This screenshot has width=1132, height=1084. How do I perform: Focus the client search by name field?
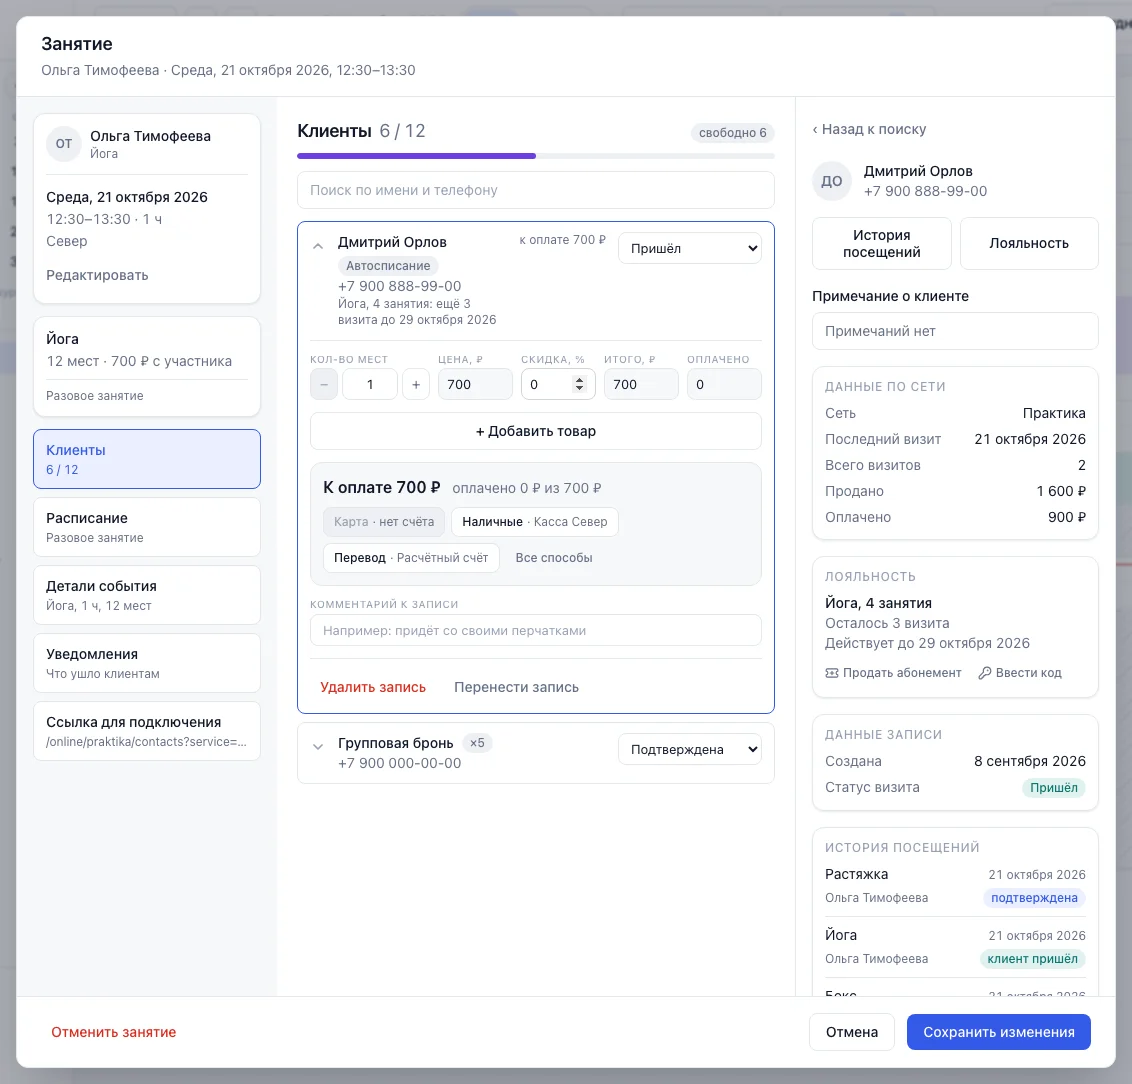(x=536, y=191)
